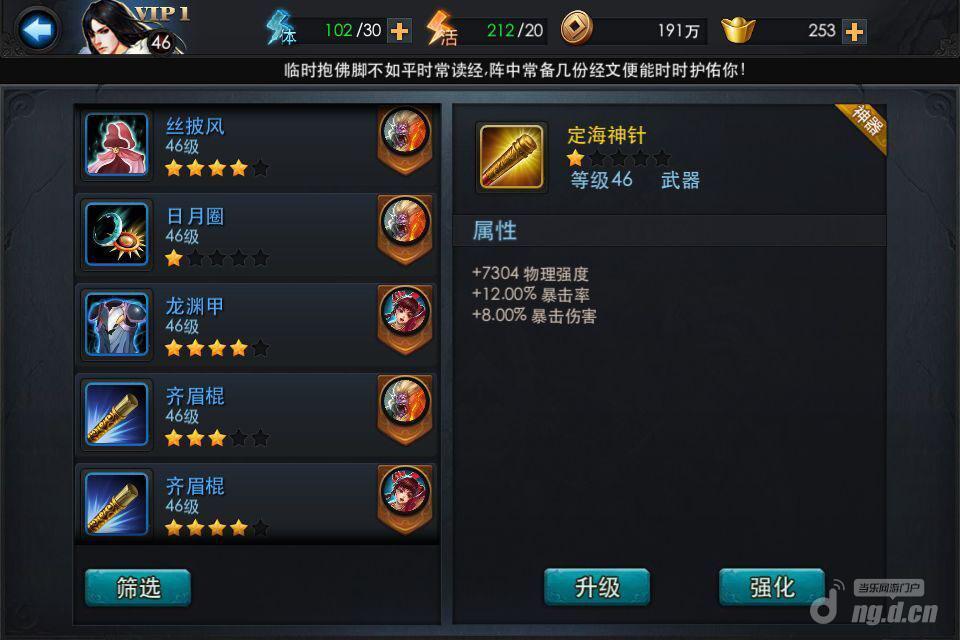Tap the 定海神针 weapon icon
This screenshot has height=640, width=960.
[511, 157]
